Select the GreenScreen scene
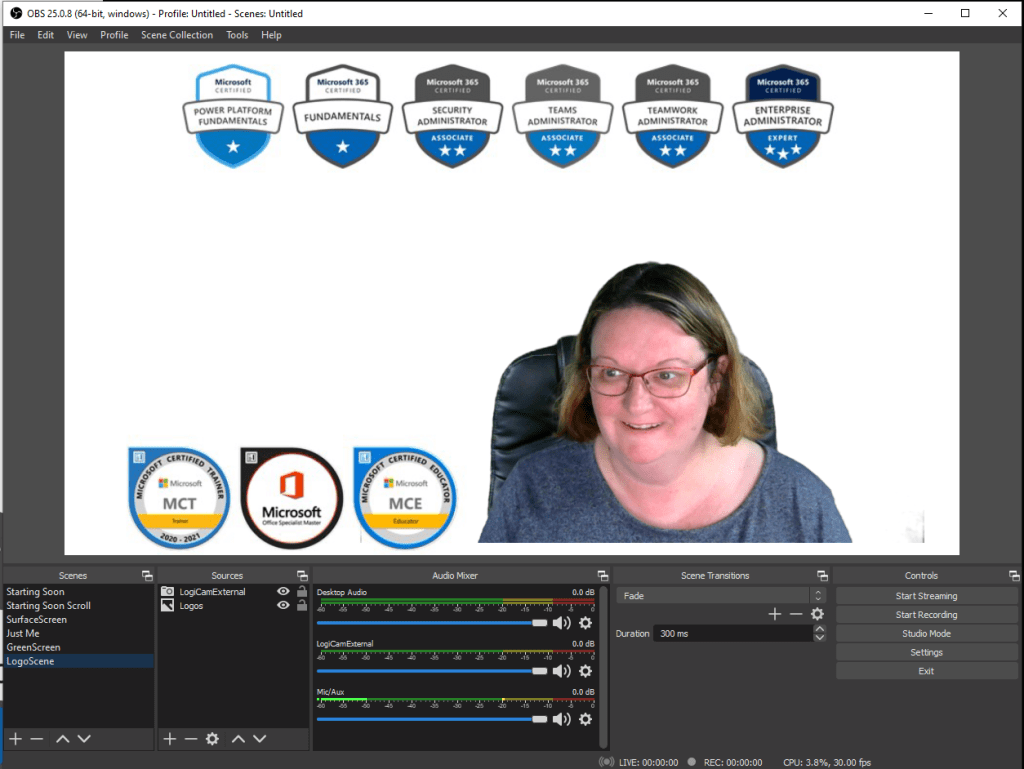The image size is (1024, 769). 33,647
